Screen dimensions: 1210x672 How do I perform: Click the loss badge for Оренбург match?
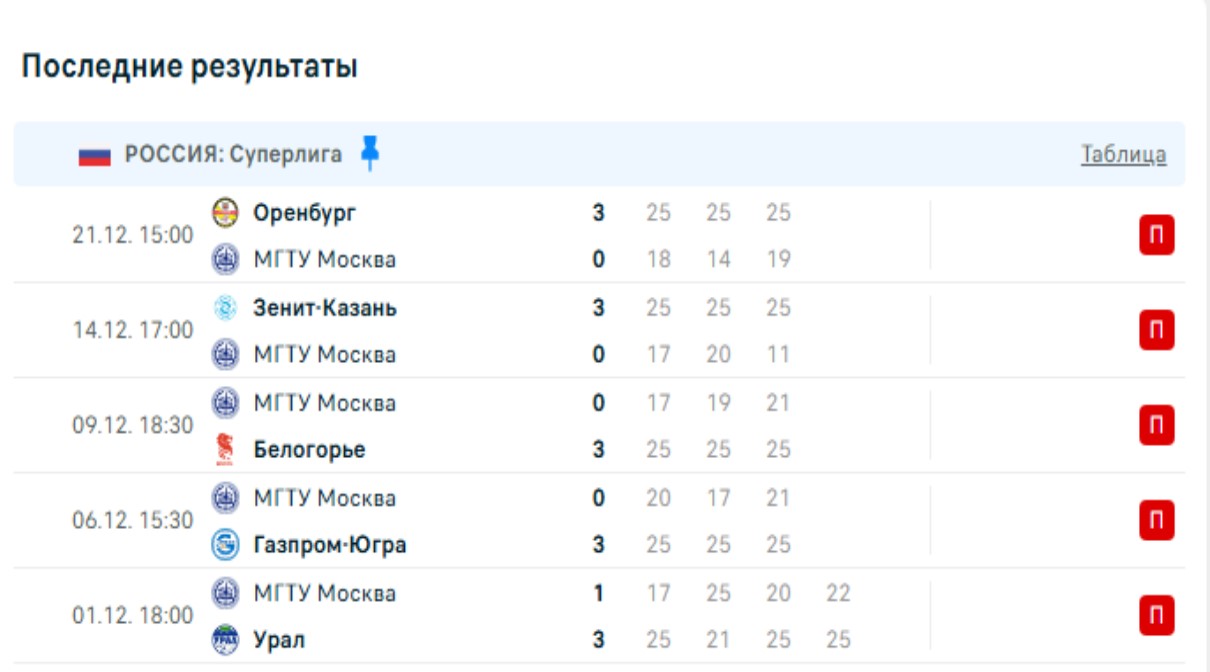1157,235
